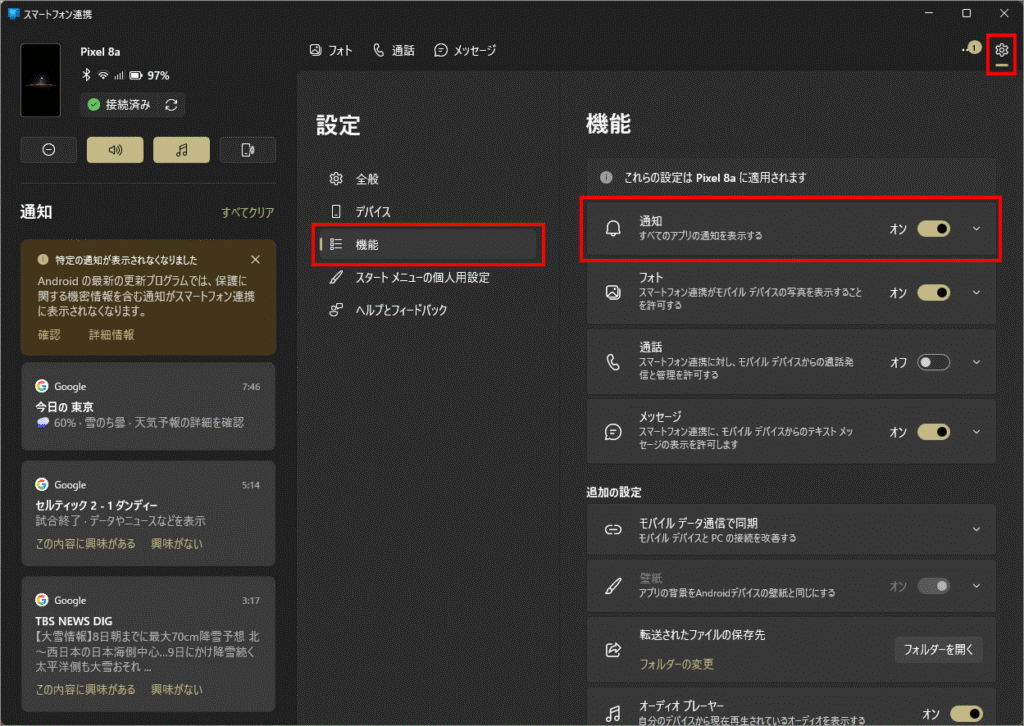Click the Pixel 8a phone thumbnail
Image resolution: width=1024 pixels, height=726 pixels.
click(41, 80)
